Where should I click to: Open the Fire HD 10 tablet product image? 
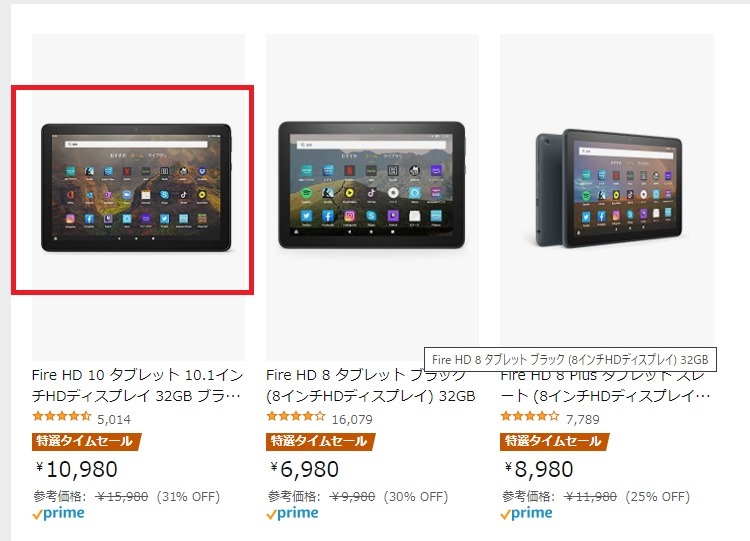136,188
